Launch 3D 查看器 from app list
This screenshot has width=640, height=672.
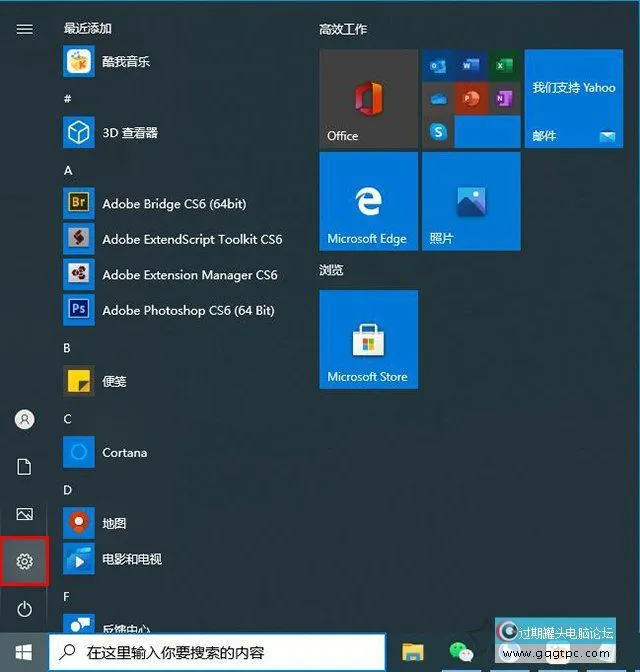coord(111,132)
